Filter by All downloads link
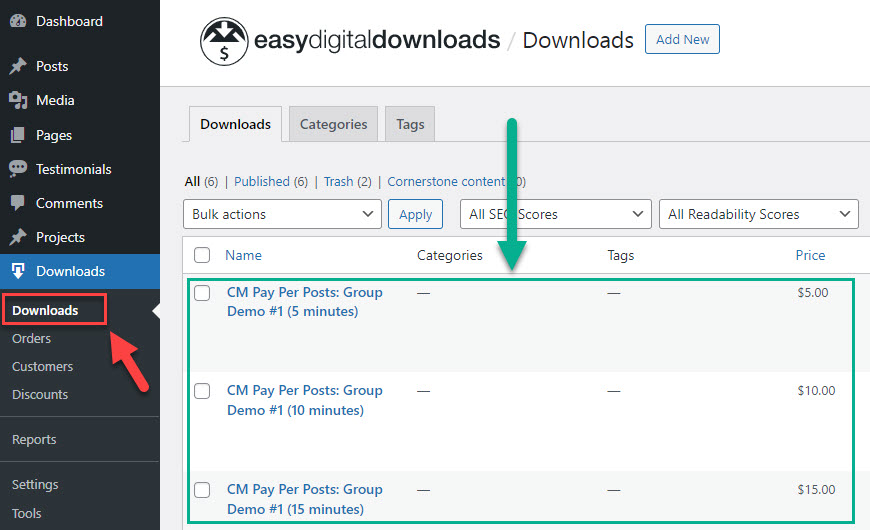The width and height of the screenshot is (870, 530). (x=192, y=181)
